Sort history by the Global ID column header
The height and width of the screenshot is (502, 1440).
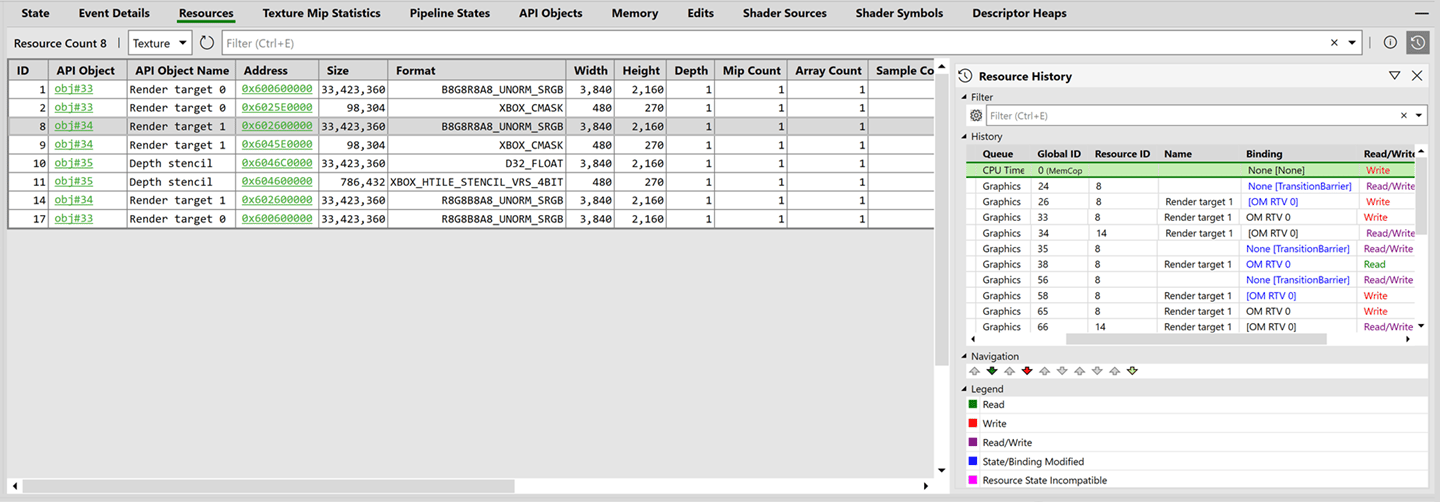click(x=1059, y=154)
